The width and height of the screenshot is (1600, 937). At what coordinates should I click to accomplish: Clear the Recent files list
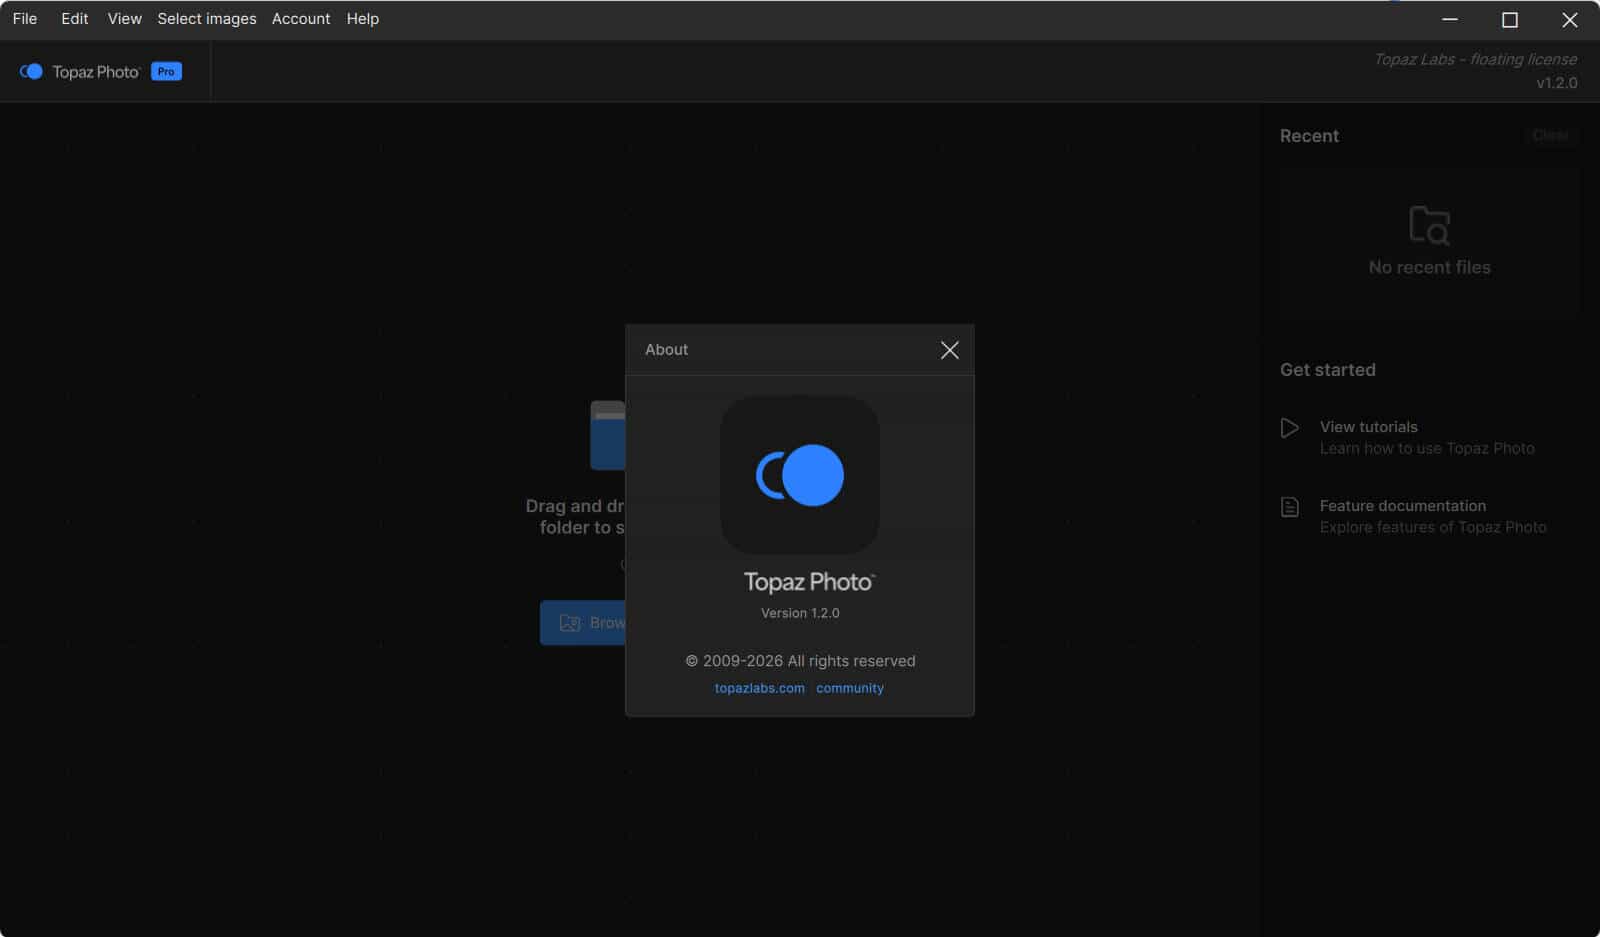(1551, 135)
